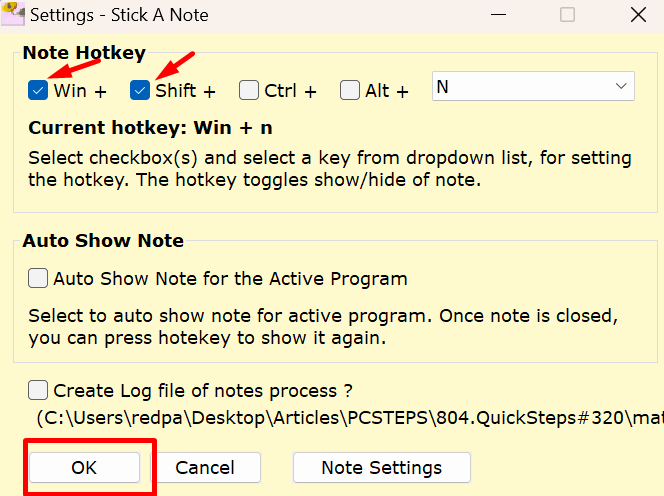Click the 'Select checkbox(s) and select a key' description
Screen dimensions: 664x496
point(330,169)
